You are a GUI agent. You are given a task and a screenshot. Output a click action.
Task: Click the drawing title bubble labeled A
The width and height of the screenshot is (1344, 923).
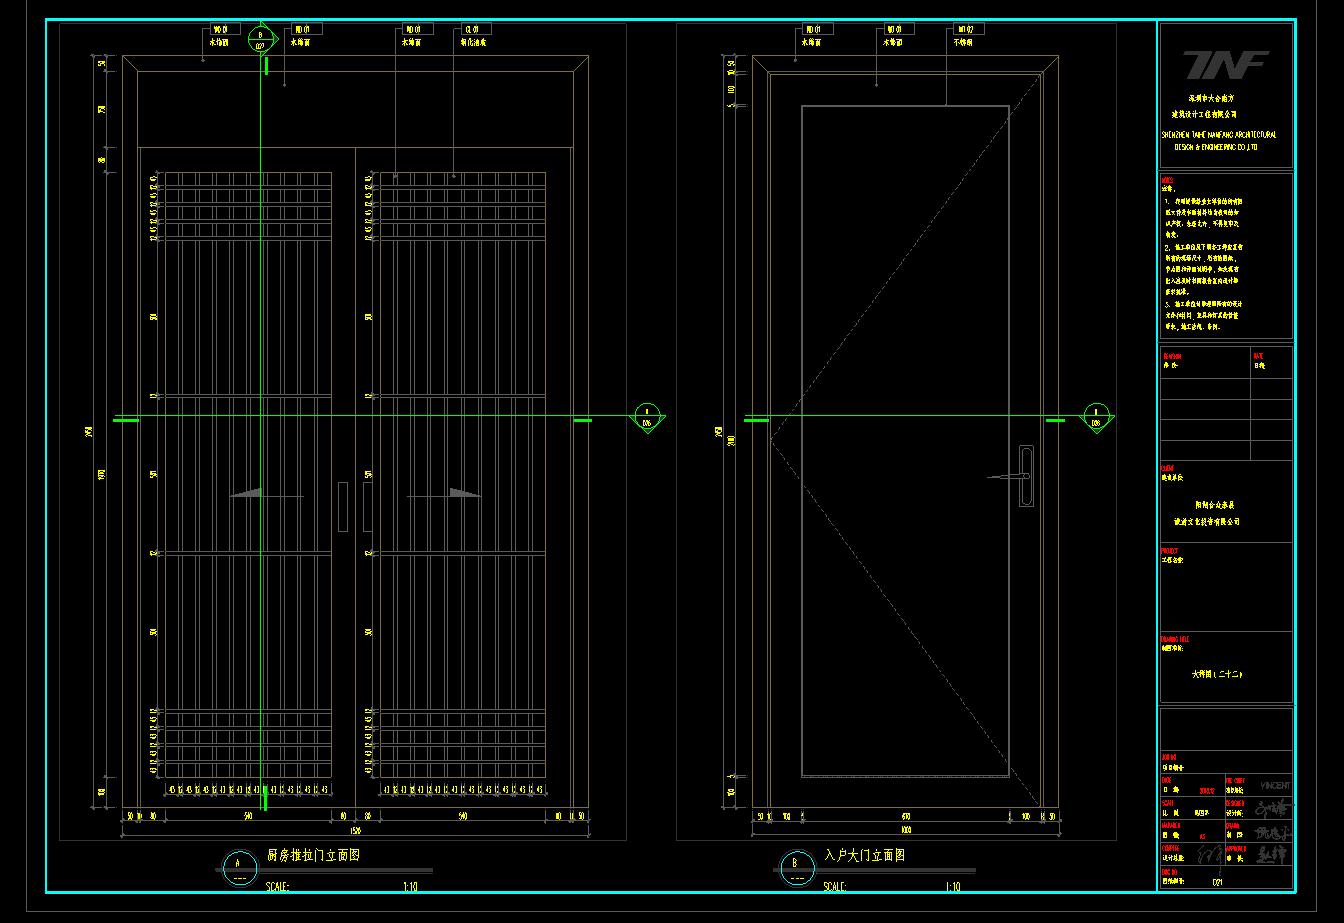pos(238,866)
